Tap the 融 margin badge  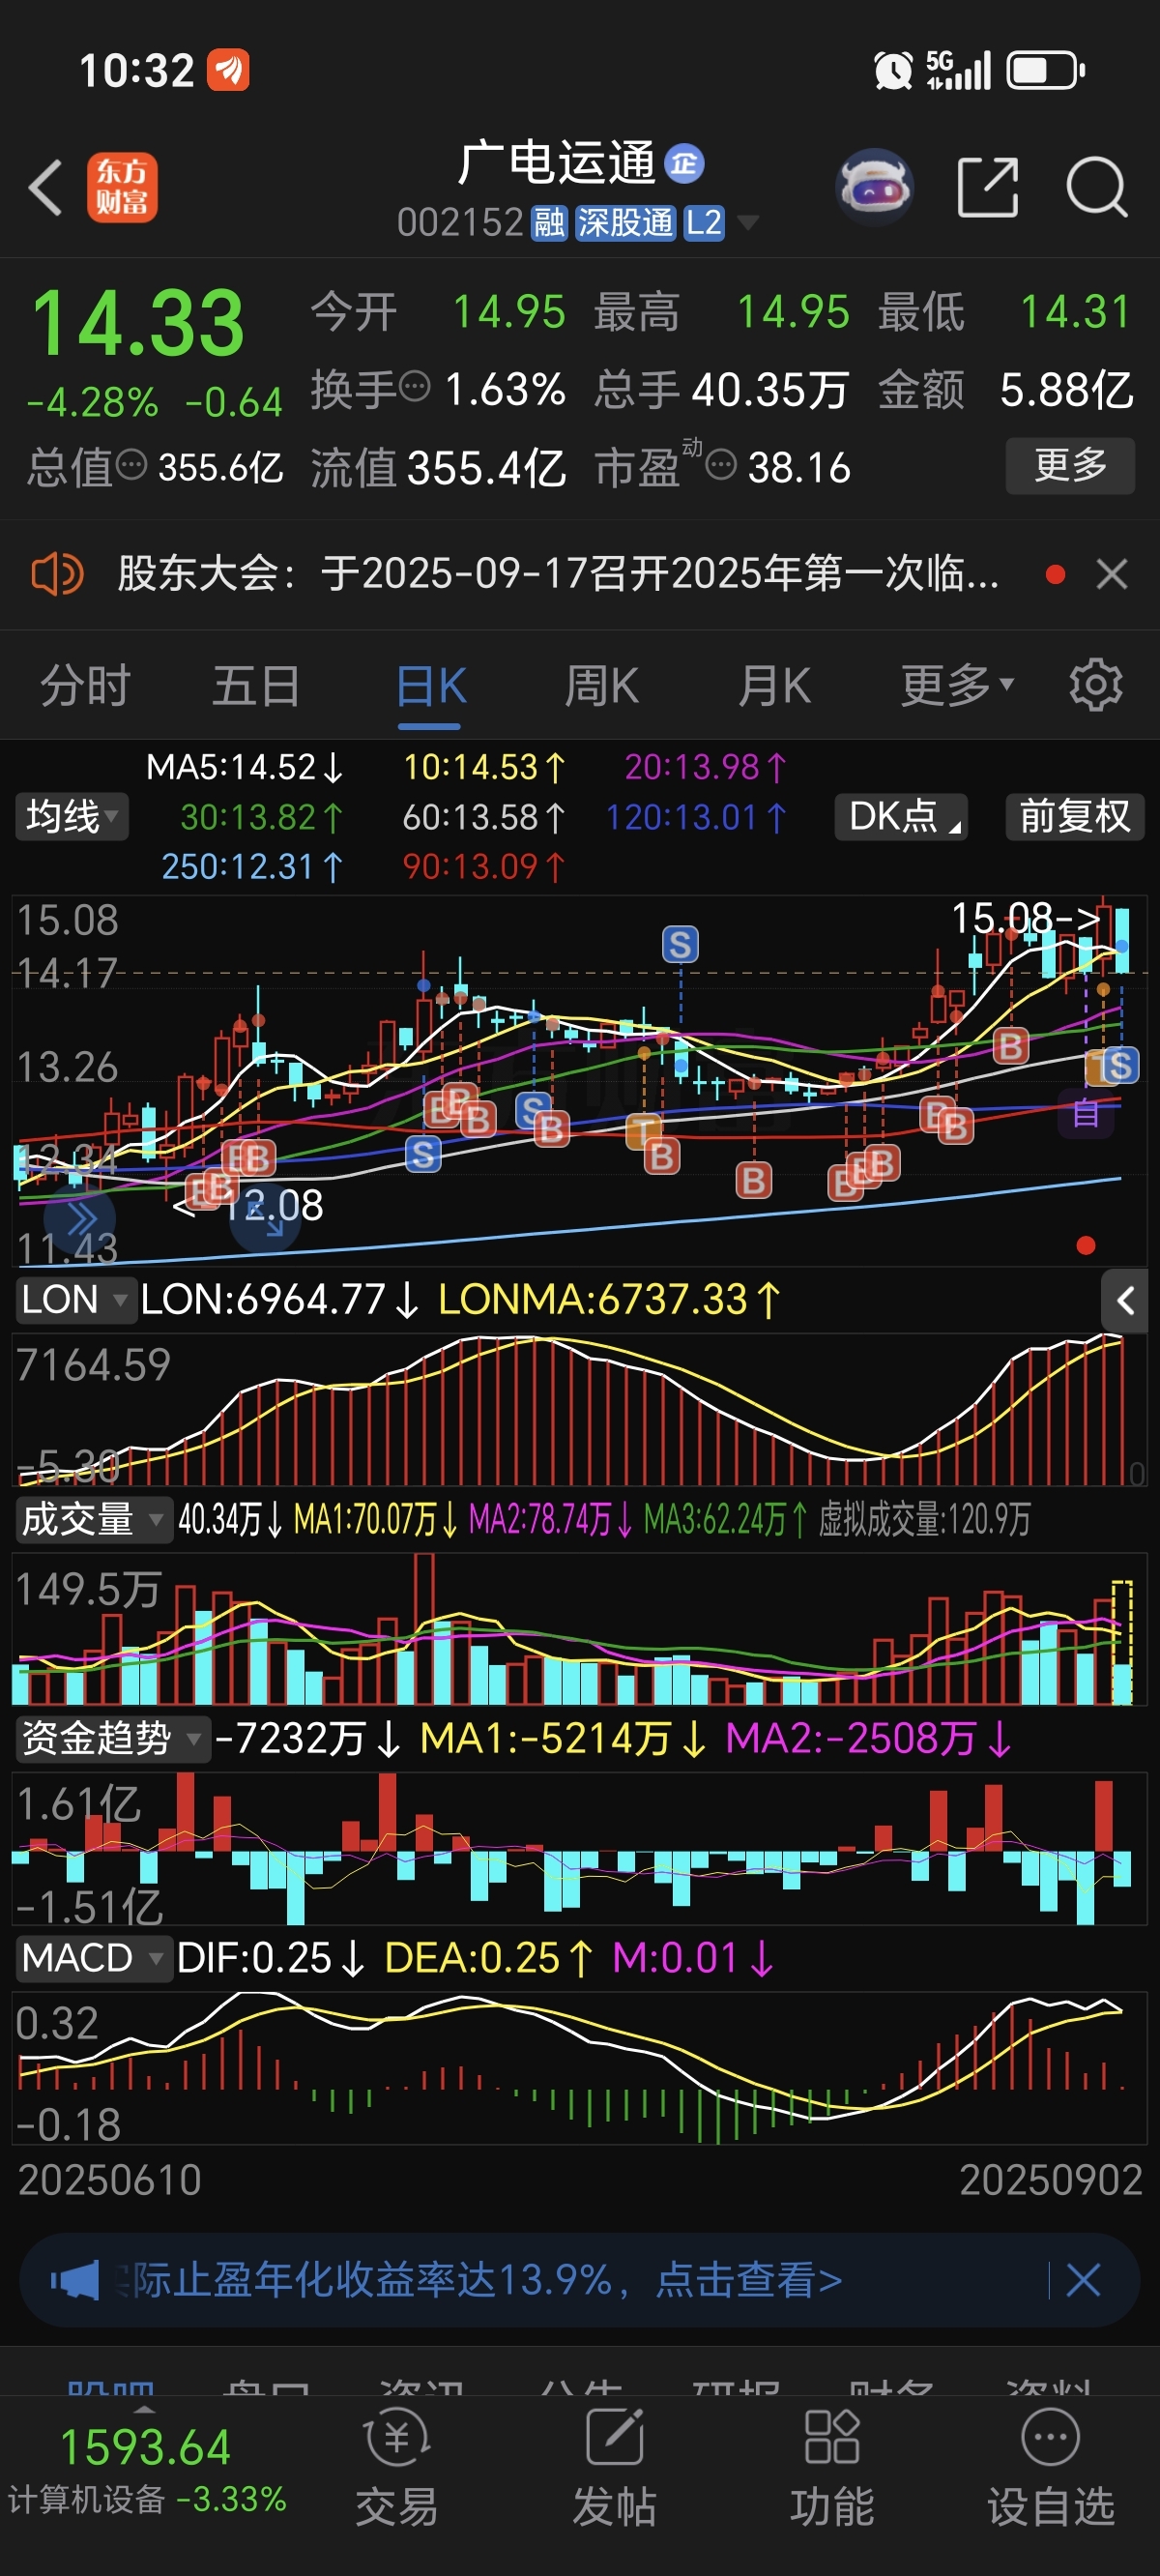[549, 222]
